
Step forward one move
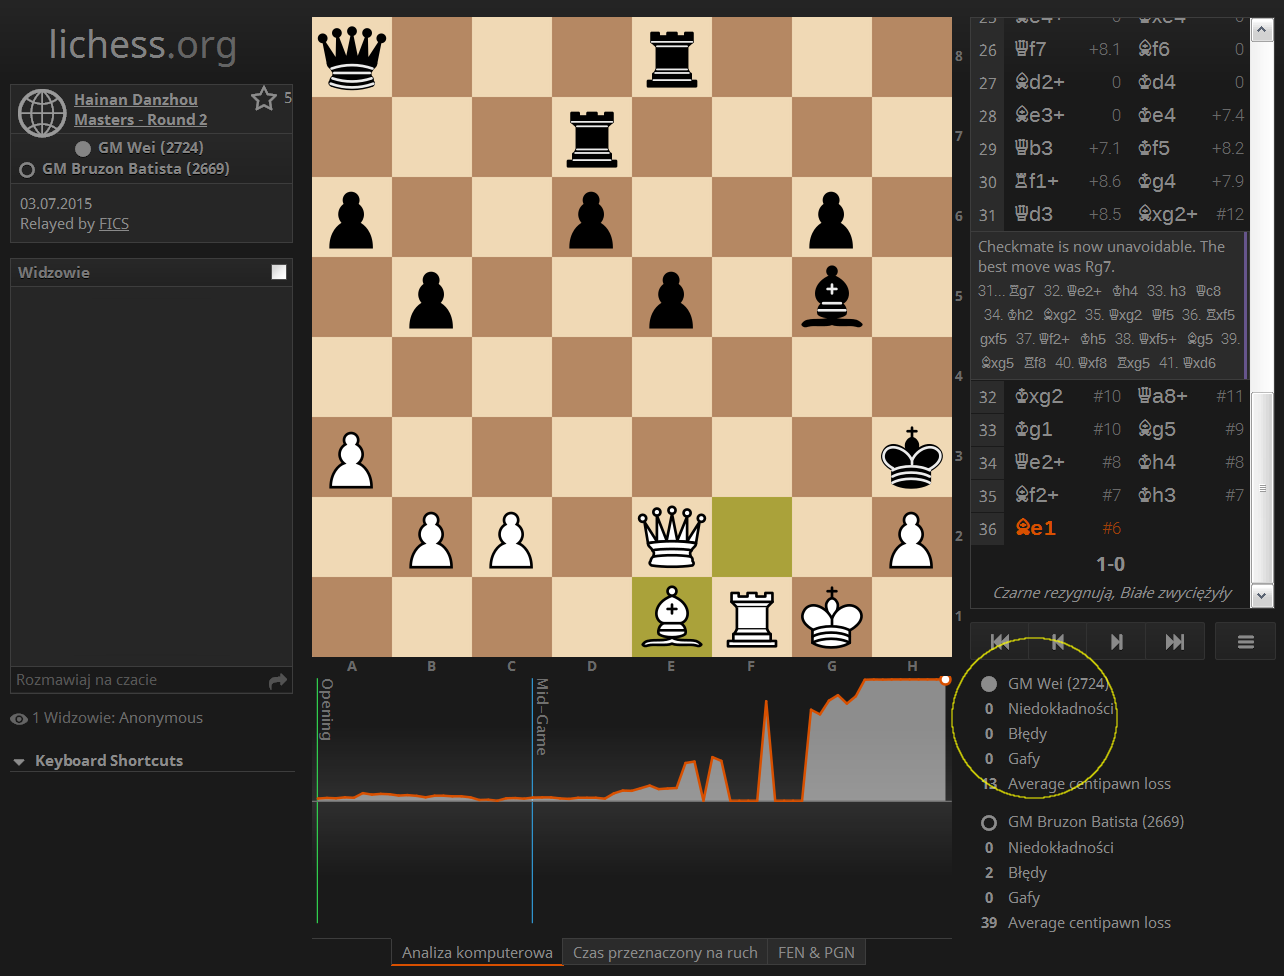pyautogui.click(x=1117, y=642)
